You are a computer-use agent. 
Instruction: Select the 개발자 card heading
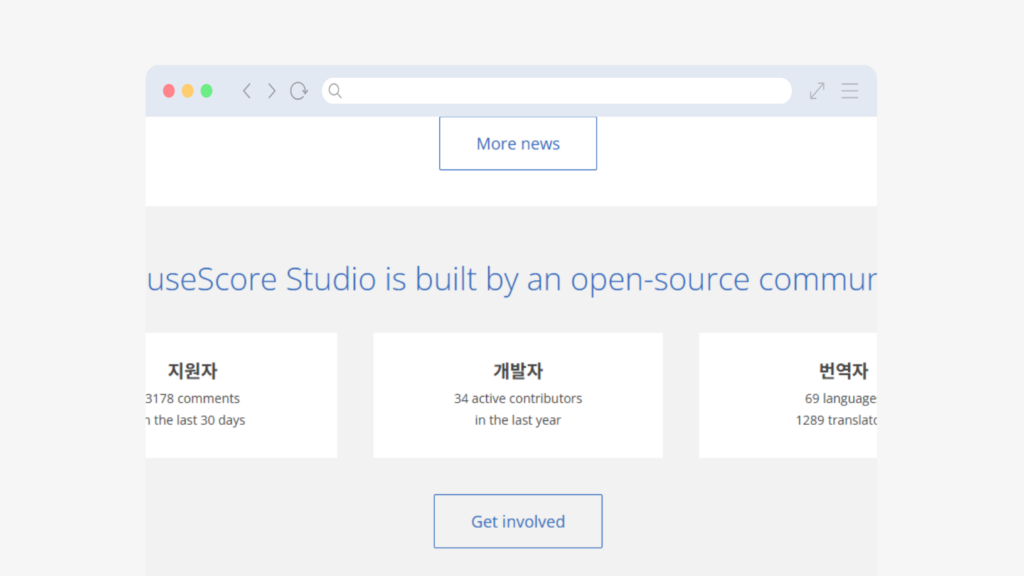pos(518,371)
